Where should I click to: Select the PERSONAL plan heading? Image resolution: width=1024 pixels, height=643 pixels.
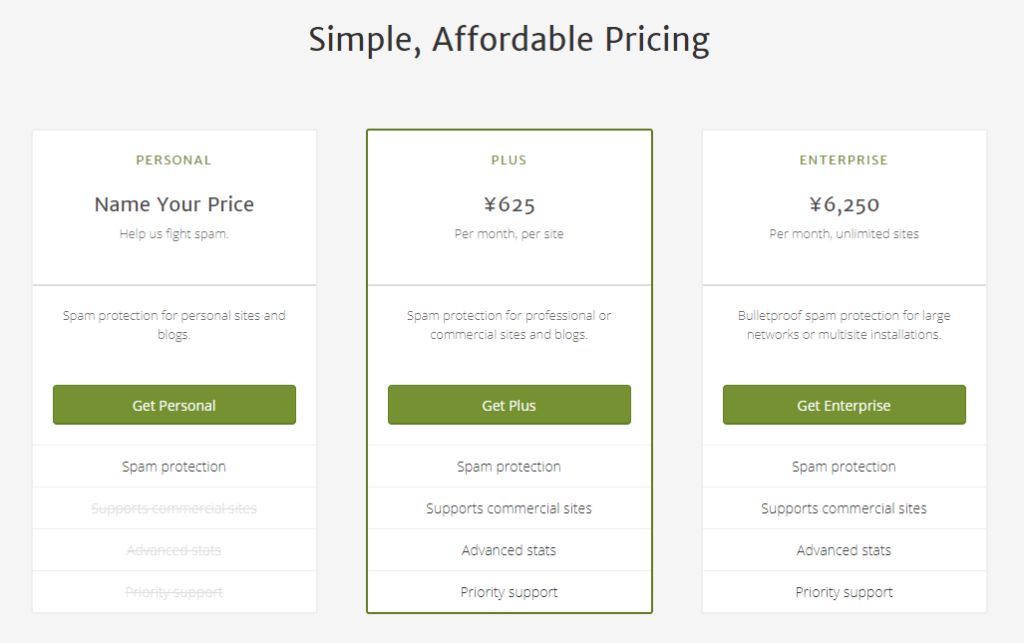[174, 161]
